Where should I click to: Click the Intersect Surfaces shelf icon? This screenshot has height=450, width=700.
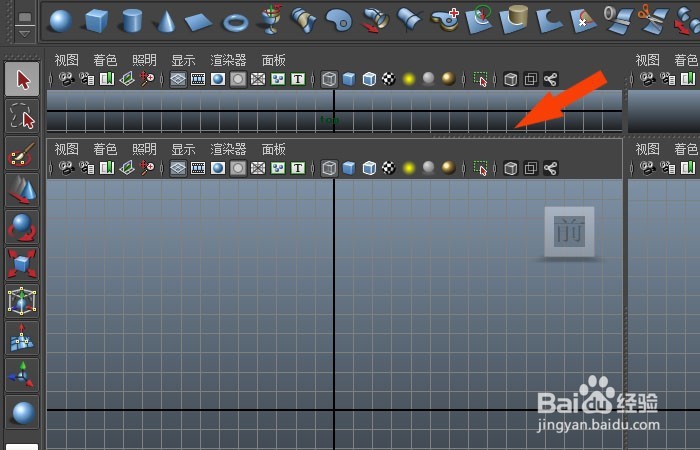tap(514, 20)
